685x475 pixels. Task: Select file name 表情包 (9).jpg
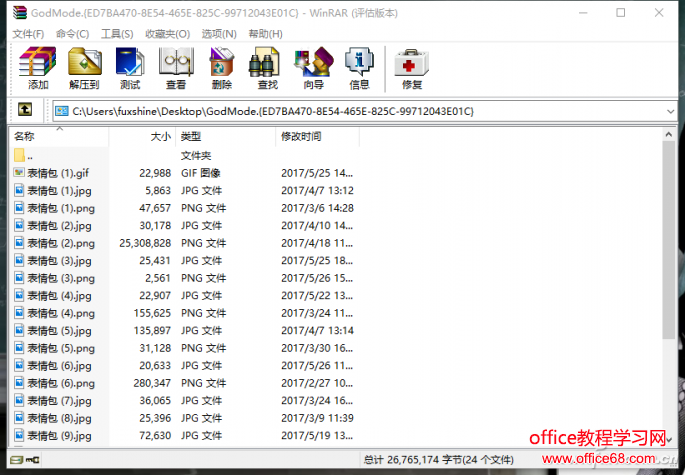coord(59,436)
